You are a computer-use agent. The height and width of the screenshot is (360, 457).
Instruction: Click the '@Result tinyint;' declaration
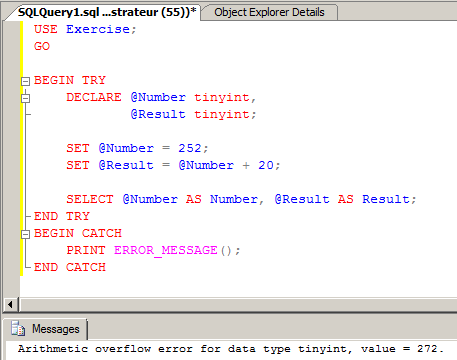pos(193,114)
